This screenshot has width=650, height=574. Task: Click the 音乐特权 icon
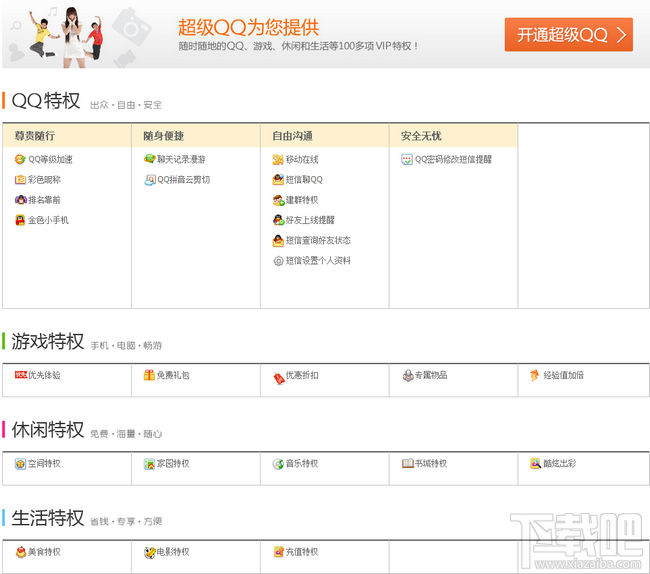[278, 464]
